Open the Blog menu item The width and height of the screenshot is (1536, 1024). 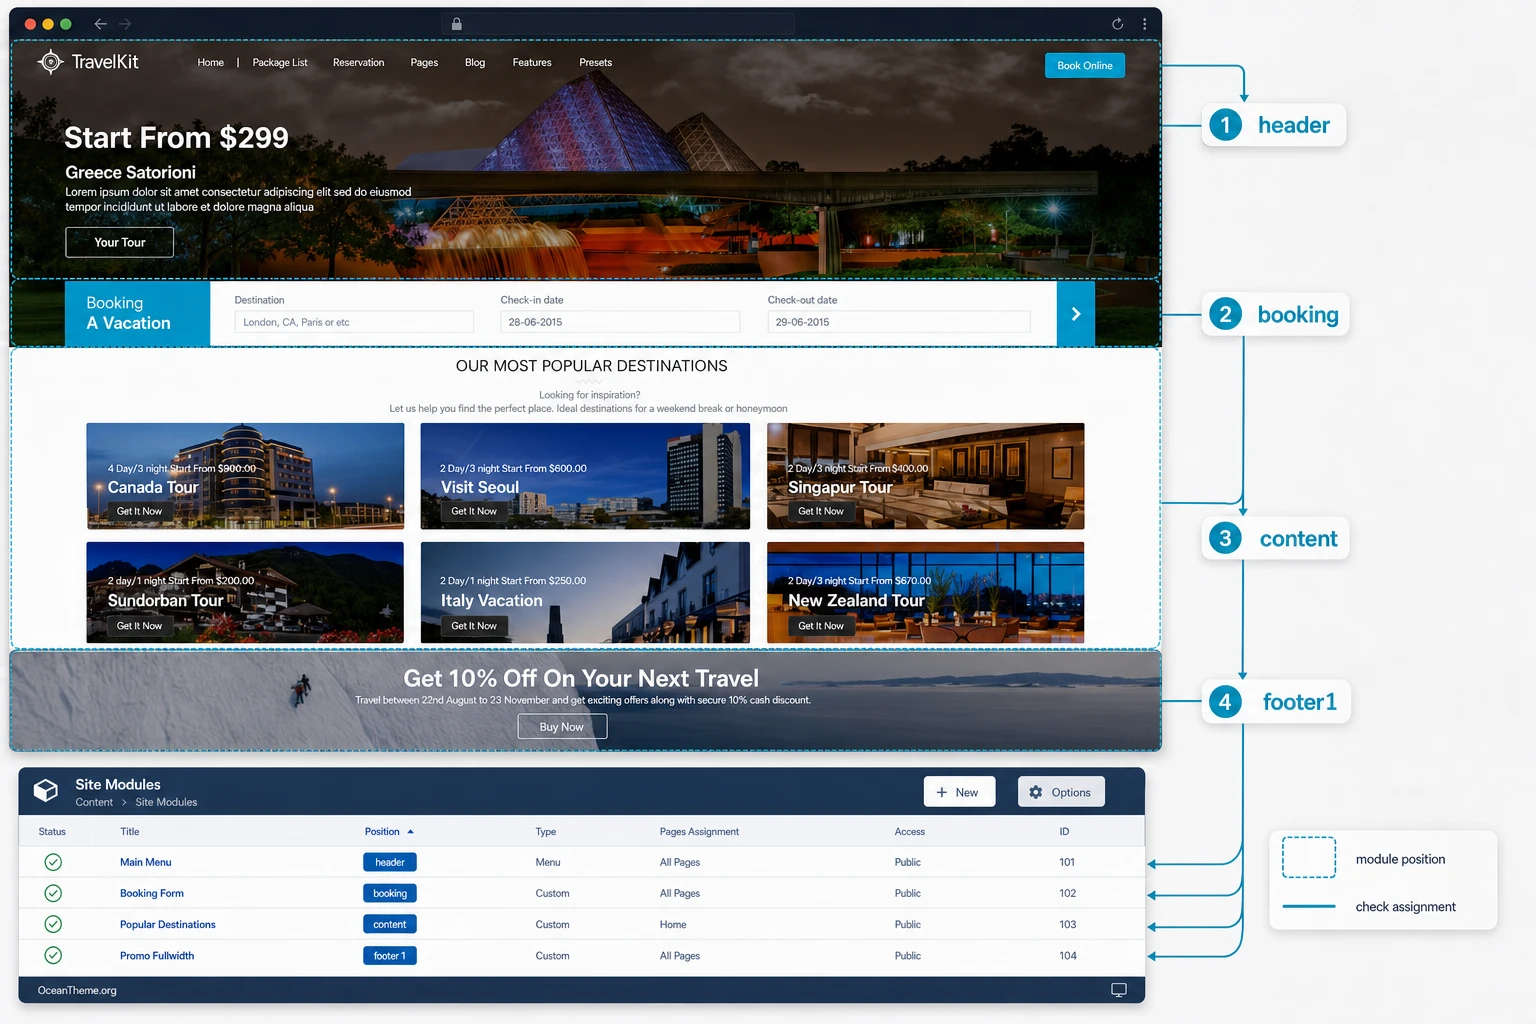[475, 62]
